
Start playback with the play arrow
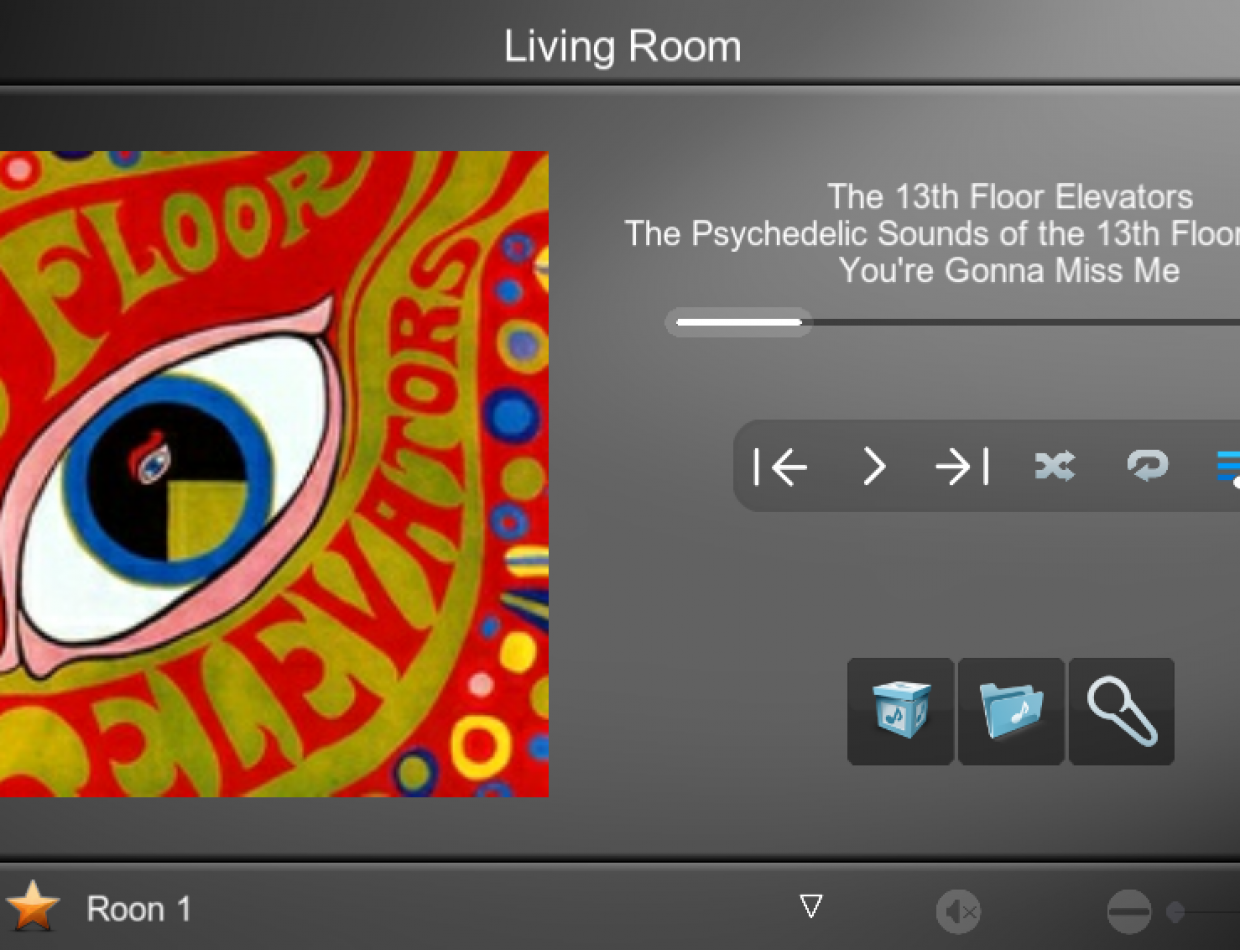click(x=874, y=466)
